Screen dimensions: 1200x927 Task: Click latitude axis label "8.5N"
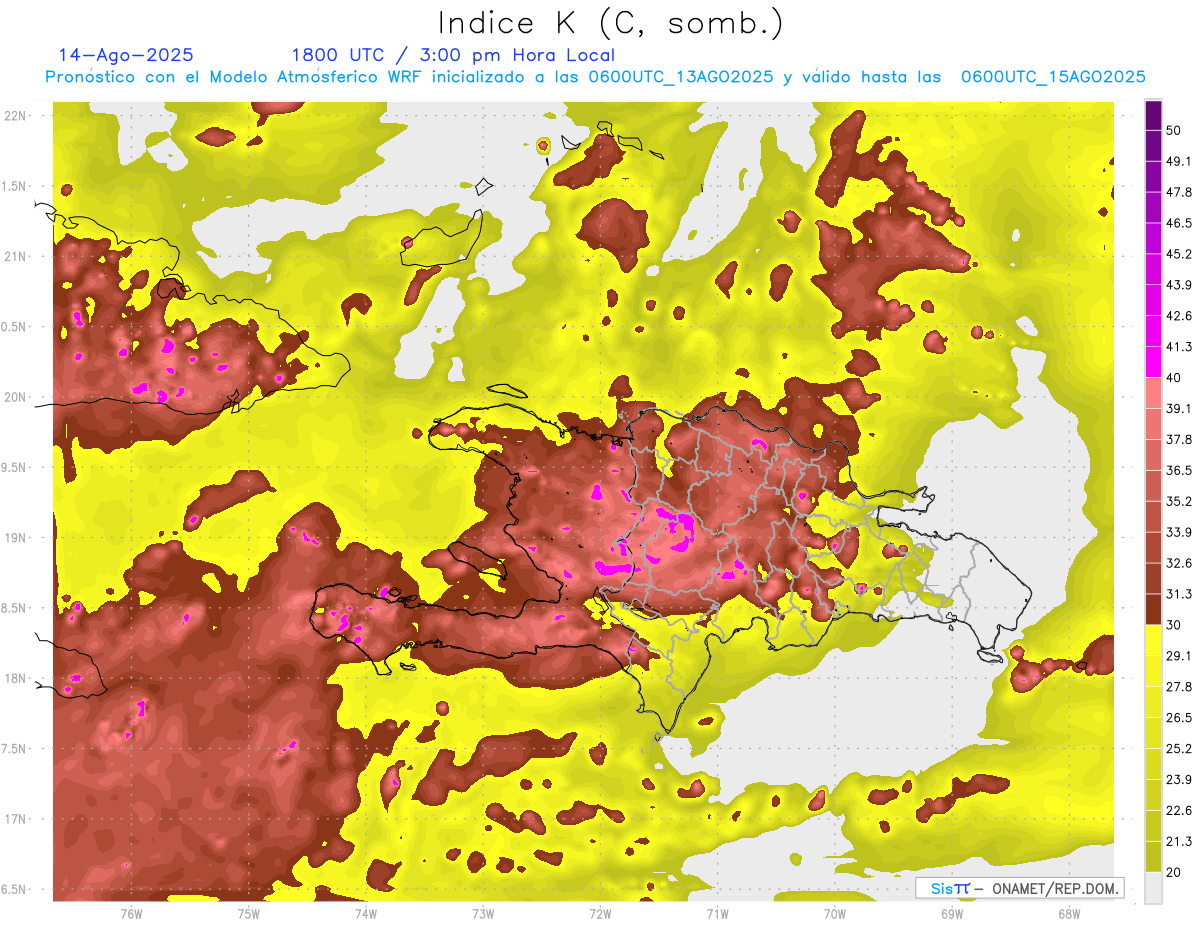[15, 608]
